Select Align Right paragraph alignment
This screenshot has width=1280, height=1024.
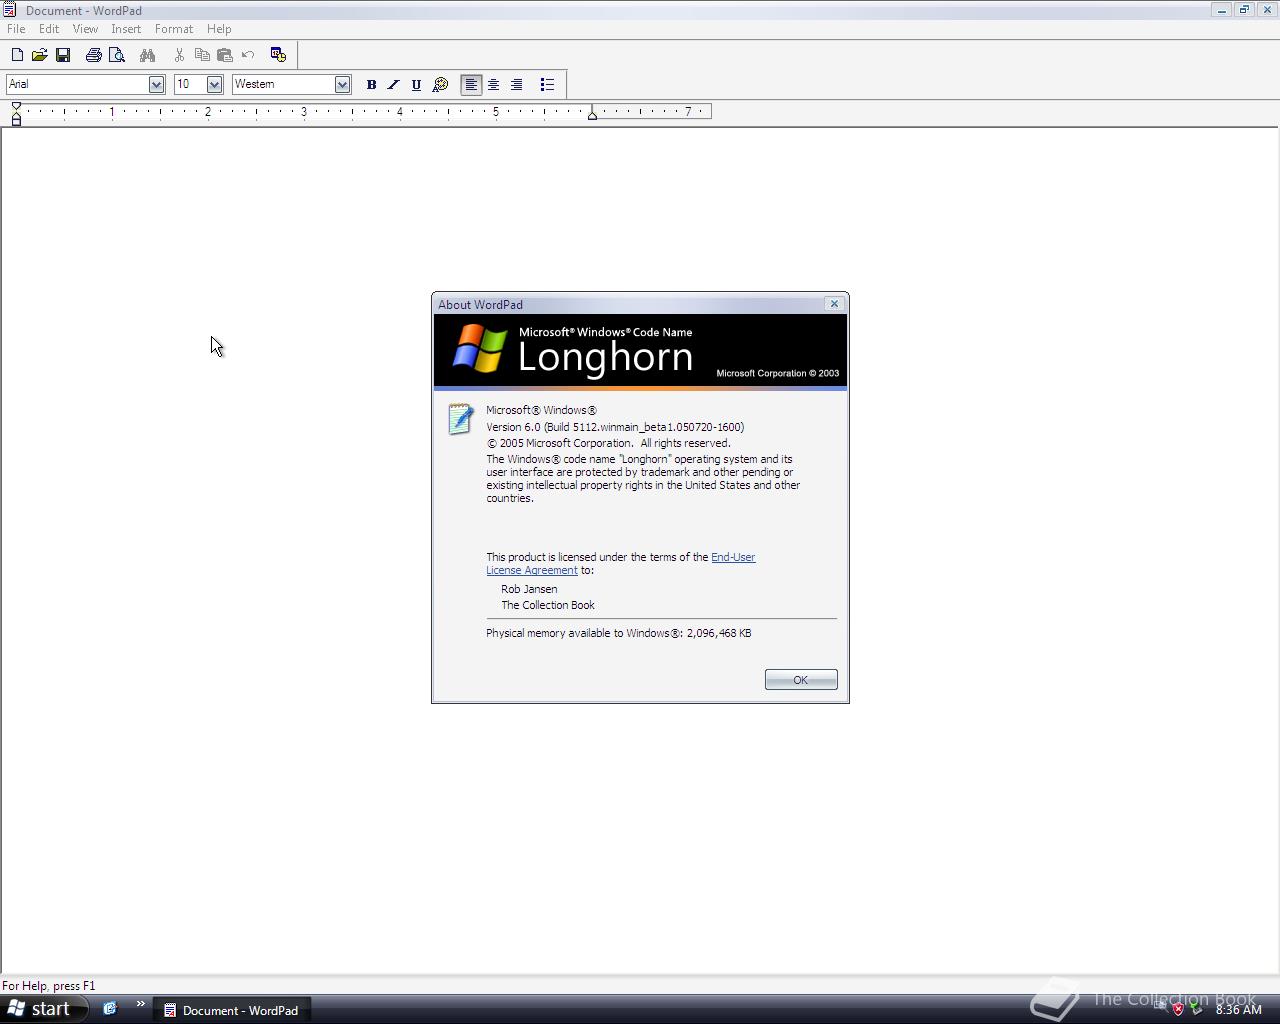pos(516,85)
